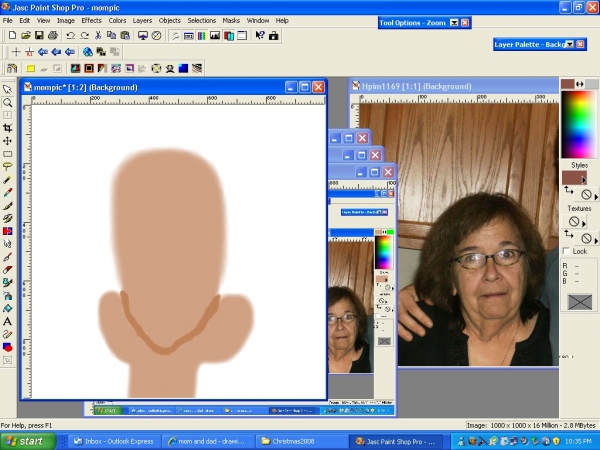Viewport: 600px width, 450px height.
Task: Select the Eraser tool
Action: click(x=7, y=270)
